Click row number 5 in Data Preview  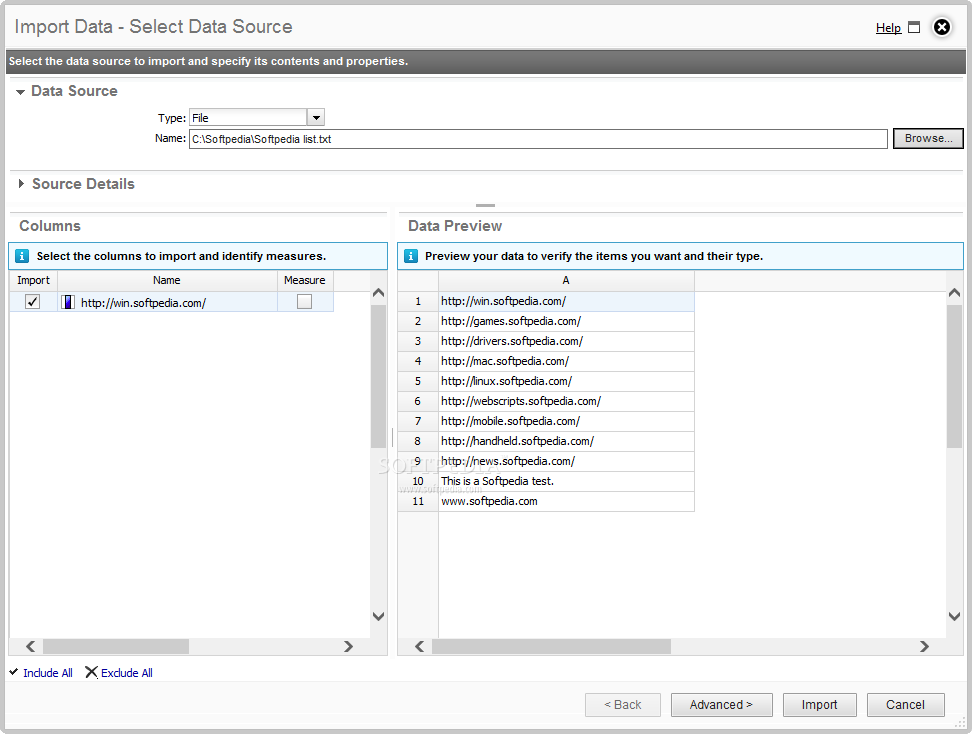click(418, 381)
